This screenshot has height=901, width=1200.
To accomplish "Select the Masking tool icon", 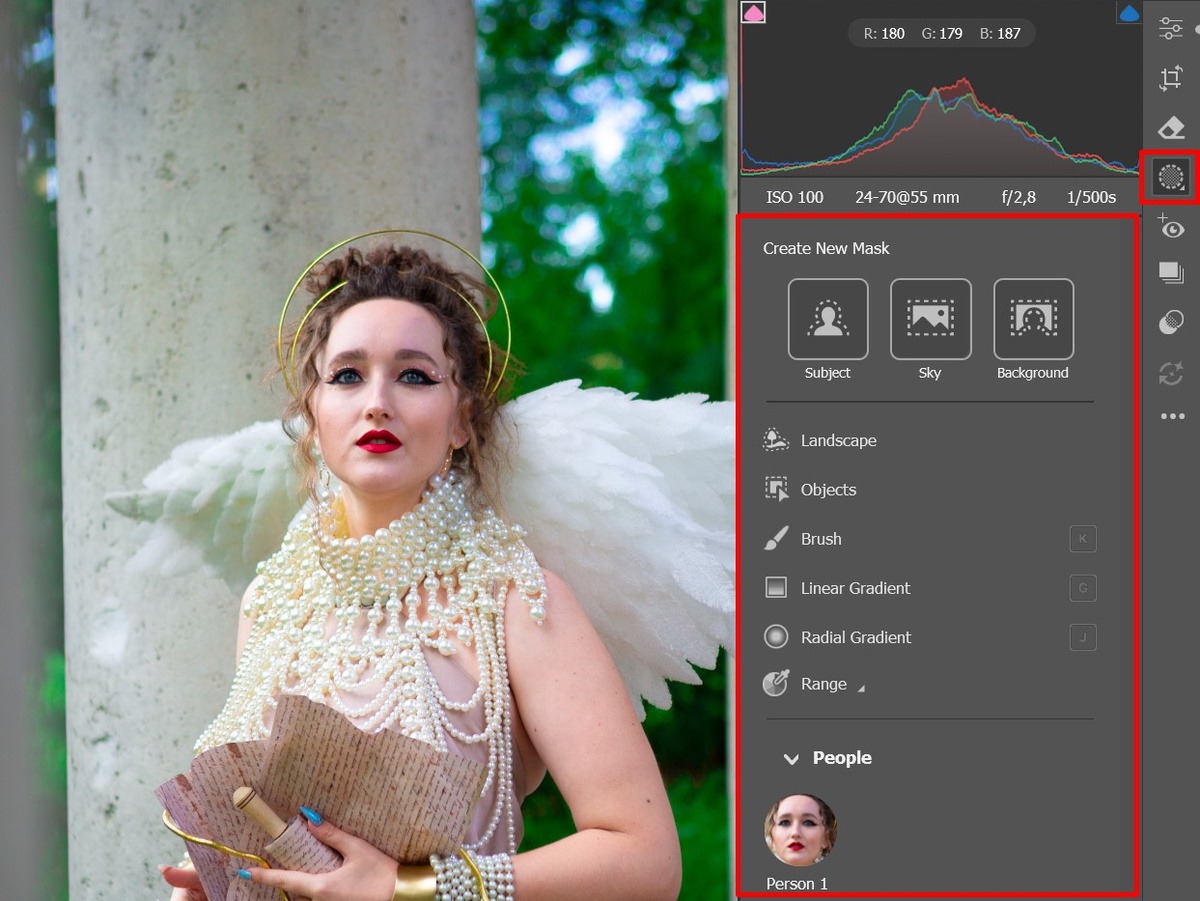I will coord(1170,178).
